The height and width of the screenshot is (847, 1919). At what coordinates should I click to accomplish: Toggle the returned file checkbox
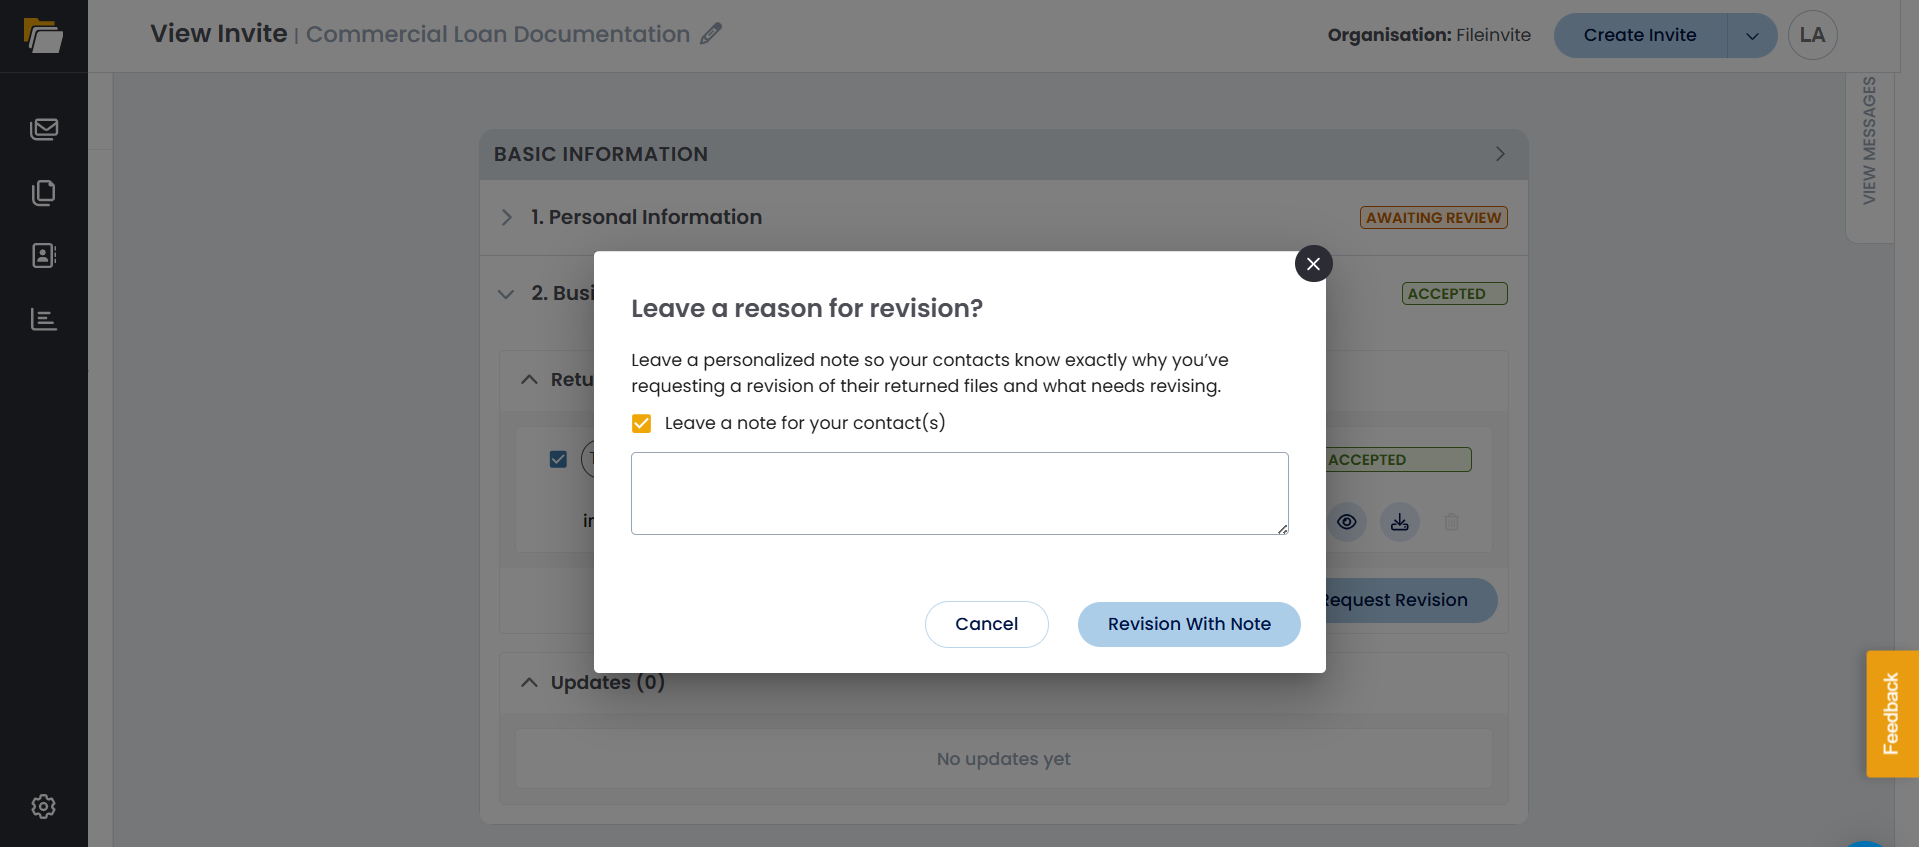click(x=558, y=459)
